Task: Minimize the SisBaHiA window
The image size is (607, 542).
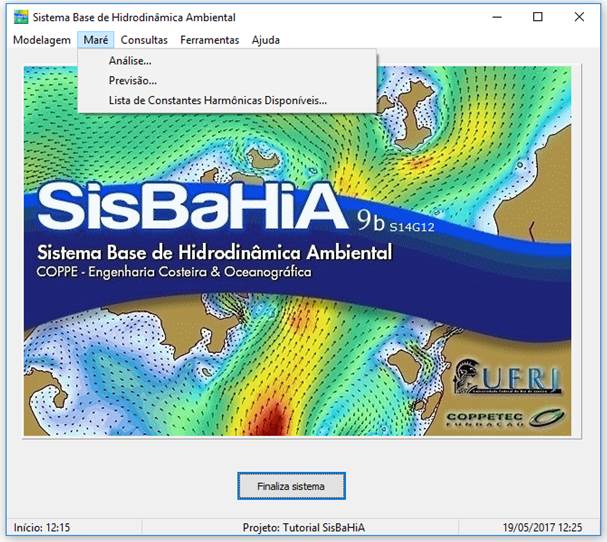Action: [497, 17]
